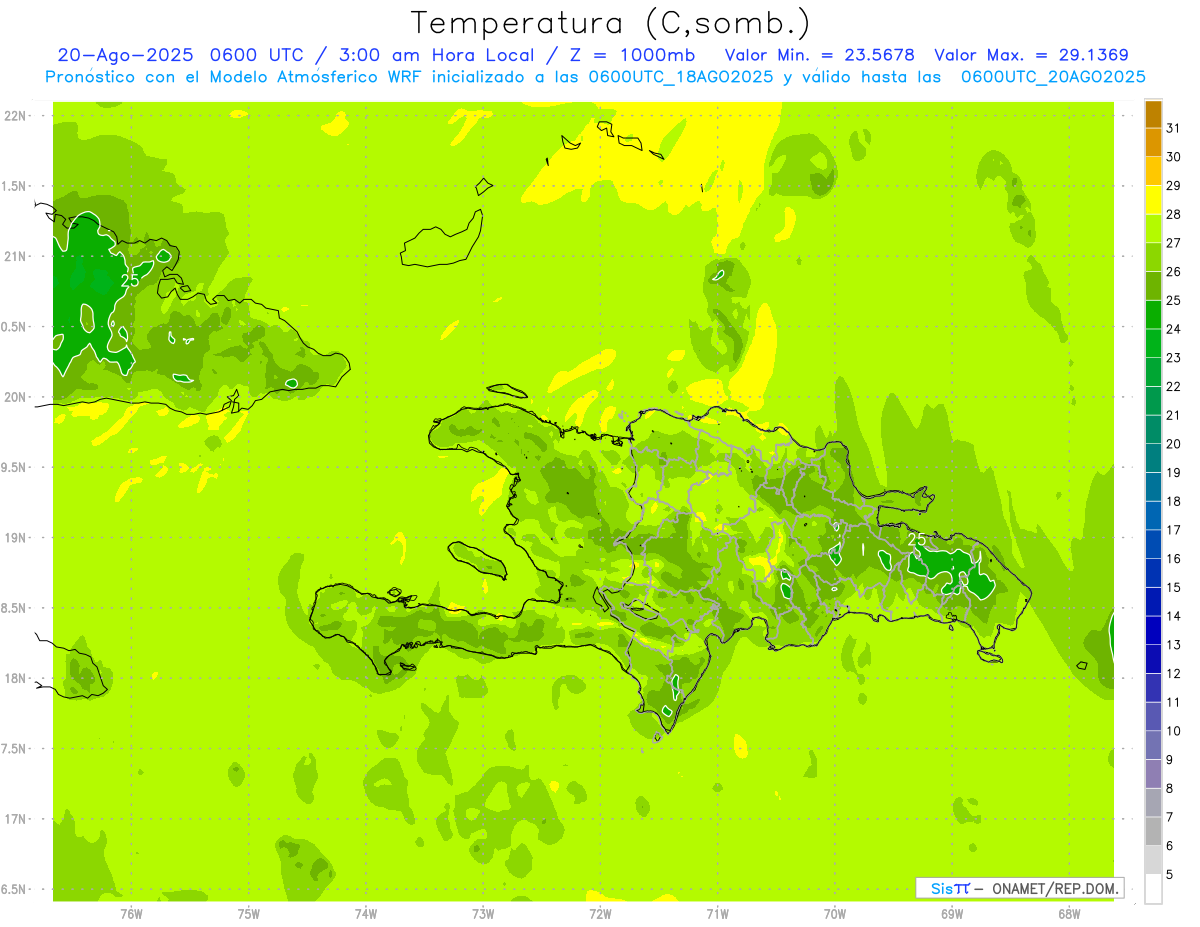Click the '20' label on the color legend
Screen dimensions: 1200x927
[x=1174, y=444]
